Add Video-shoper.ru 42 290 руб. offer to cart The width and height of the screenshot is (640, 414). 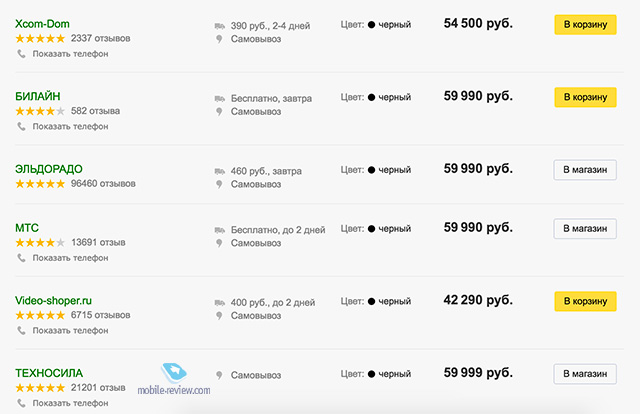click(585, 301)
